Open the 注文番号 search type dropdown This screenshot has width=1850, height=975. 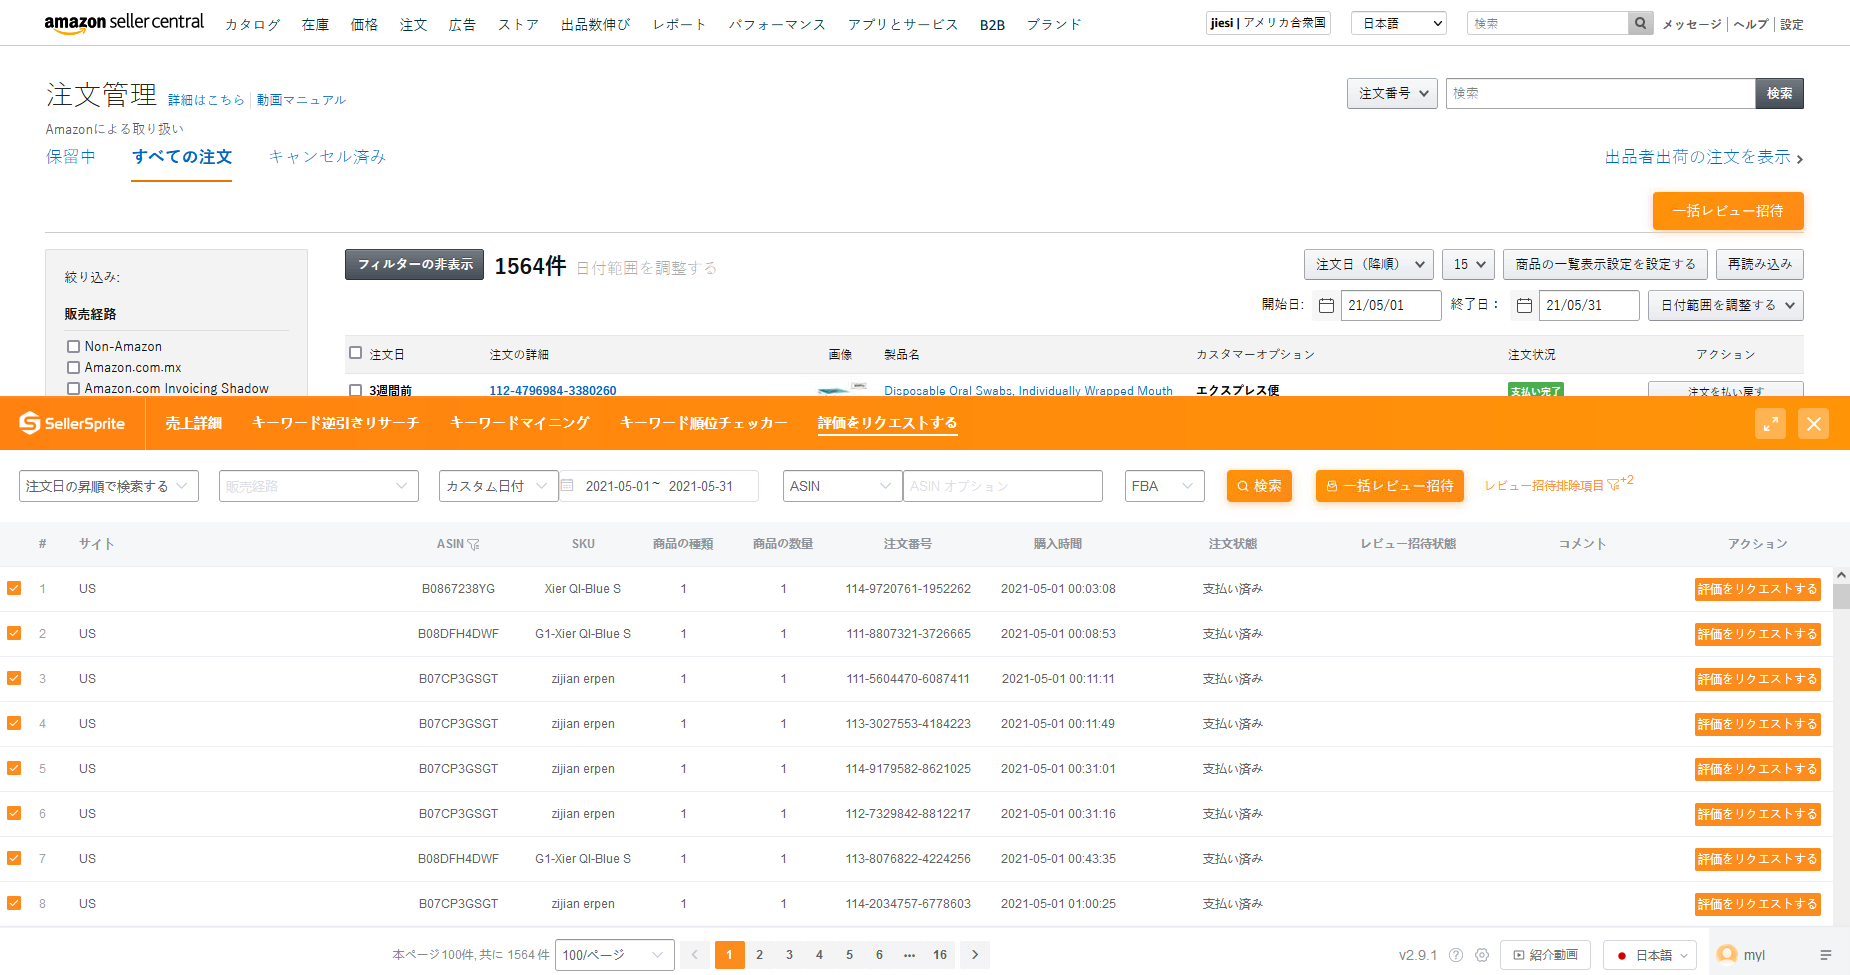[1392, 93]
